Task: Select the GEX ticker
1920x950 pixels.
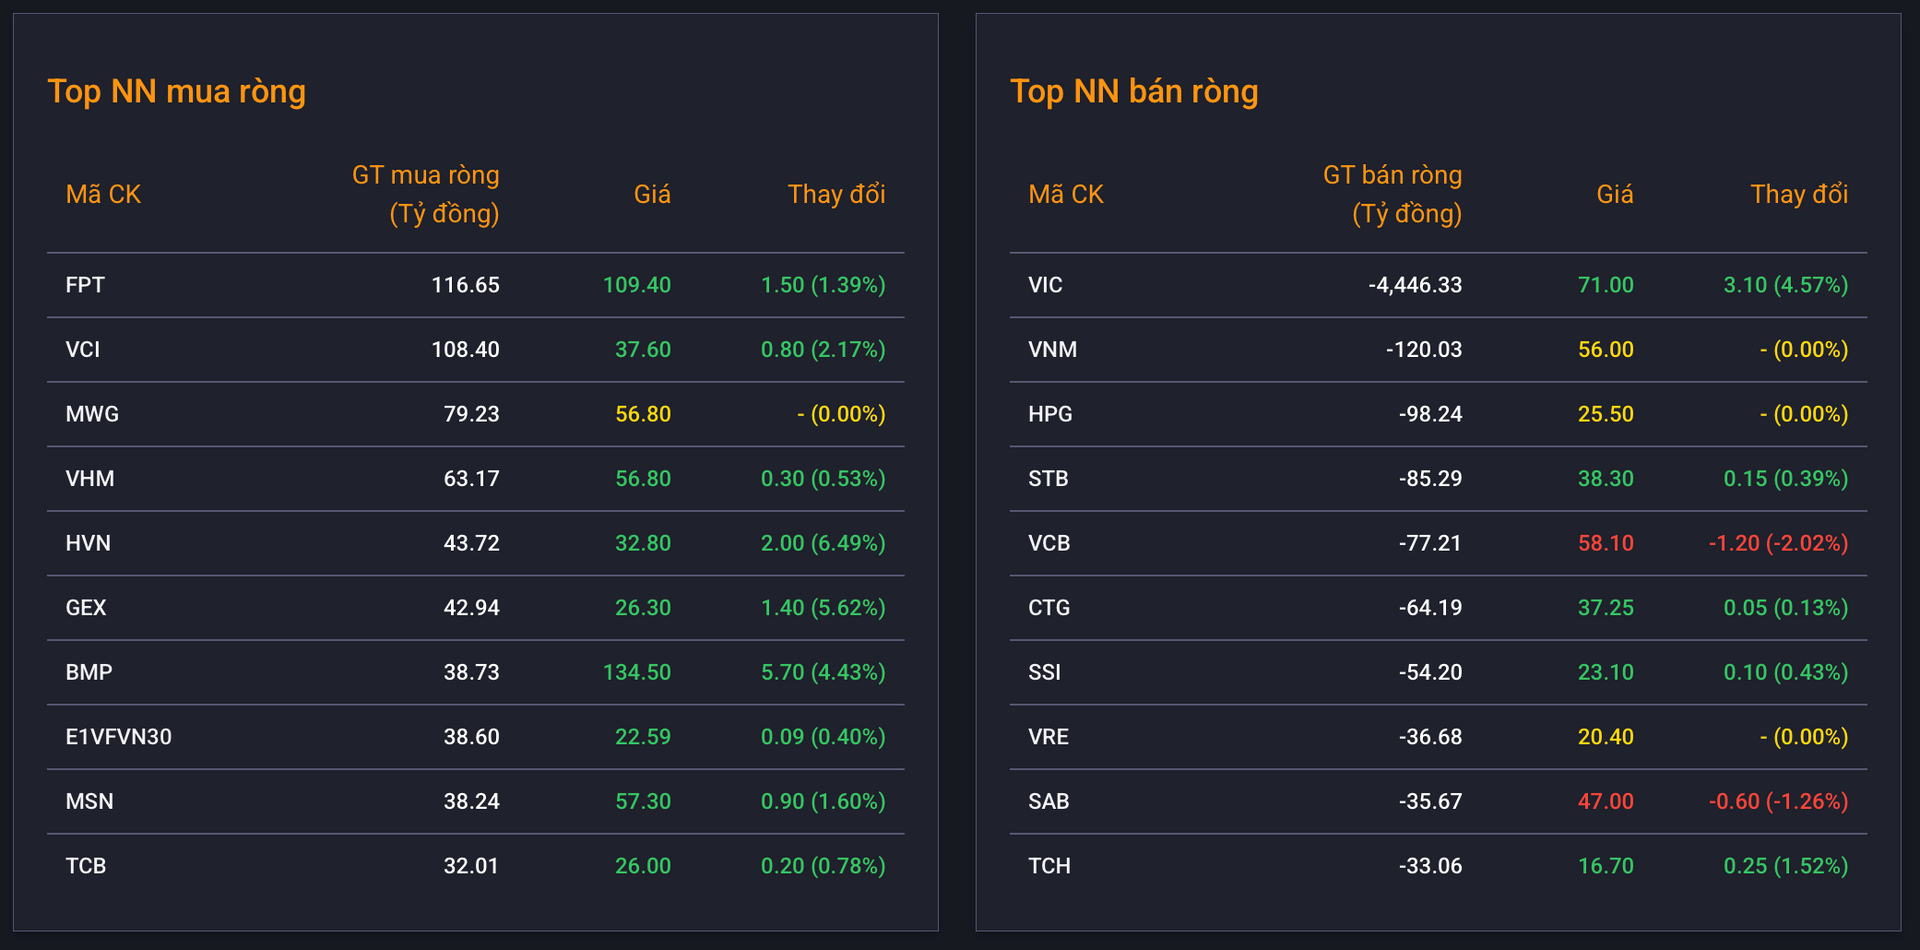Action: (86, 608)
